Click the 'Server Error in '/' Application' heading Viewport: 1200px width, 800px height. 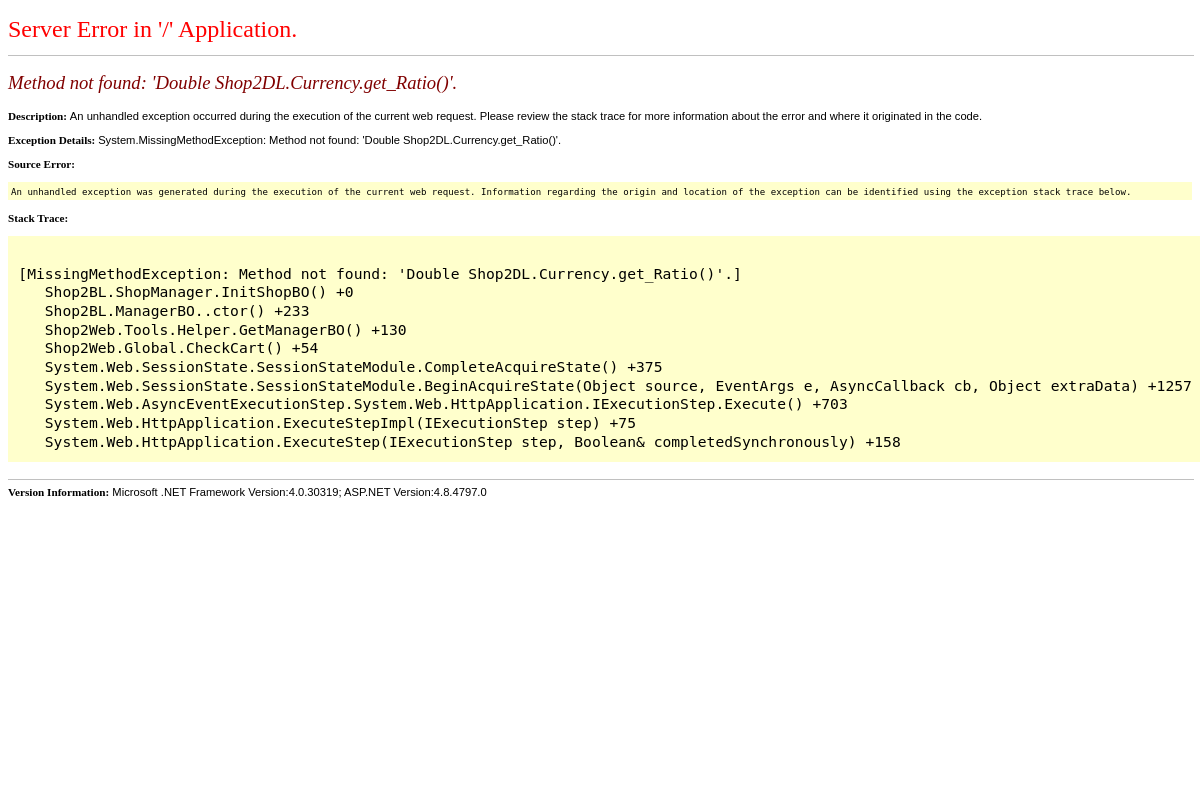click(152, 30)
